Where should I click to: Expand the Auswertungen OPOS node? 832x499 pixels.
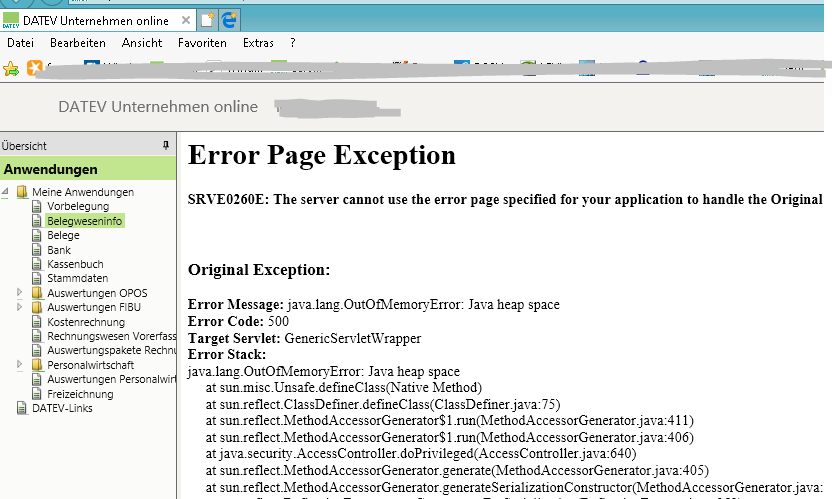coord(20,292)
